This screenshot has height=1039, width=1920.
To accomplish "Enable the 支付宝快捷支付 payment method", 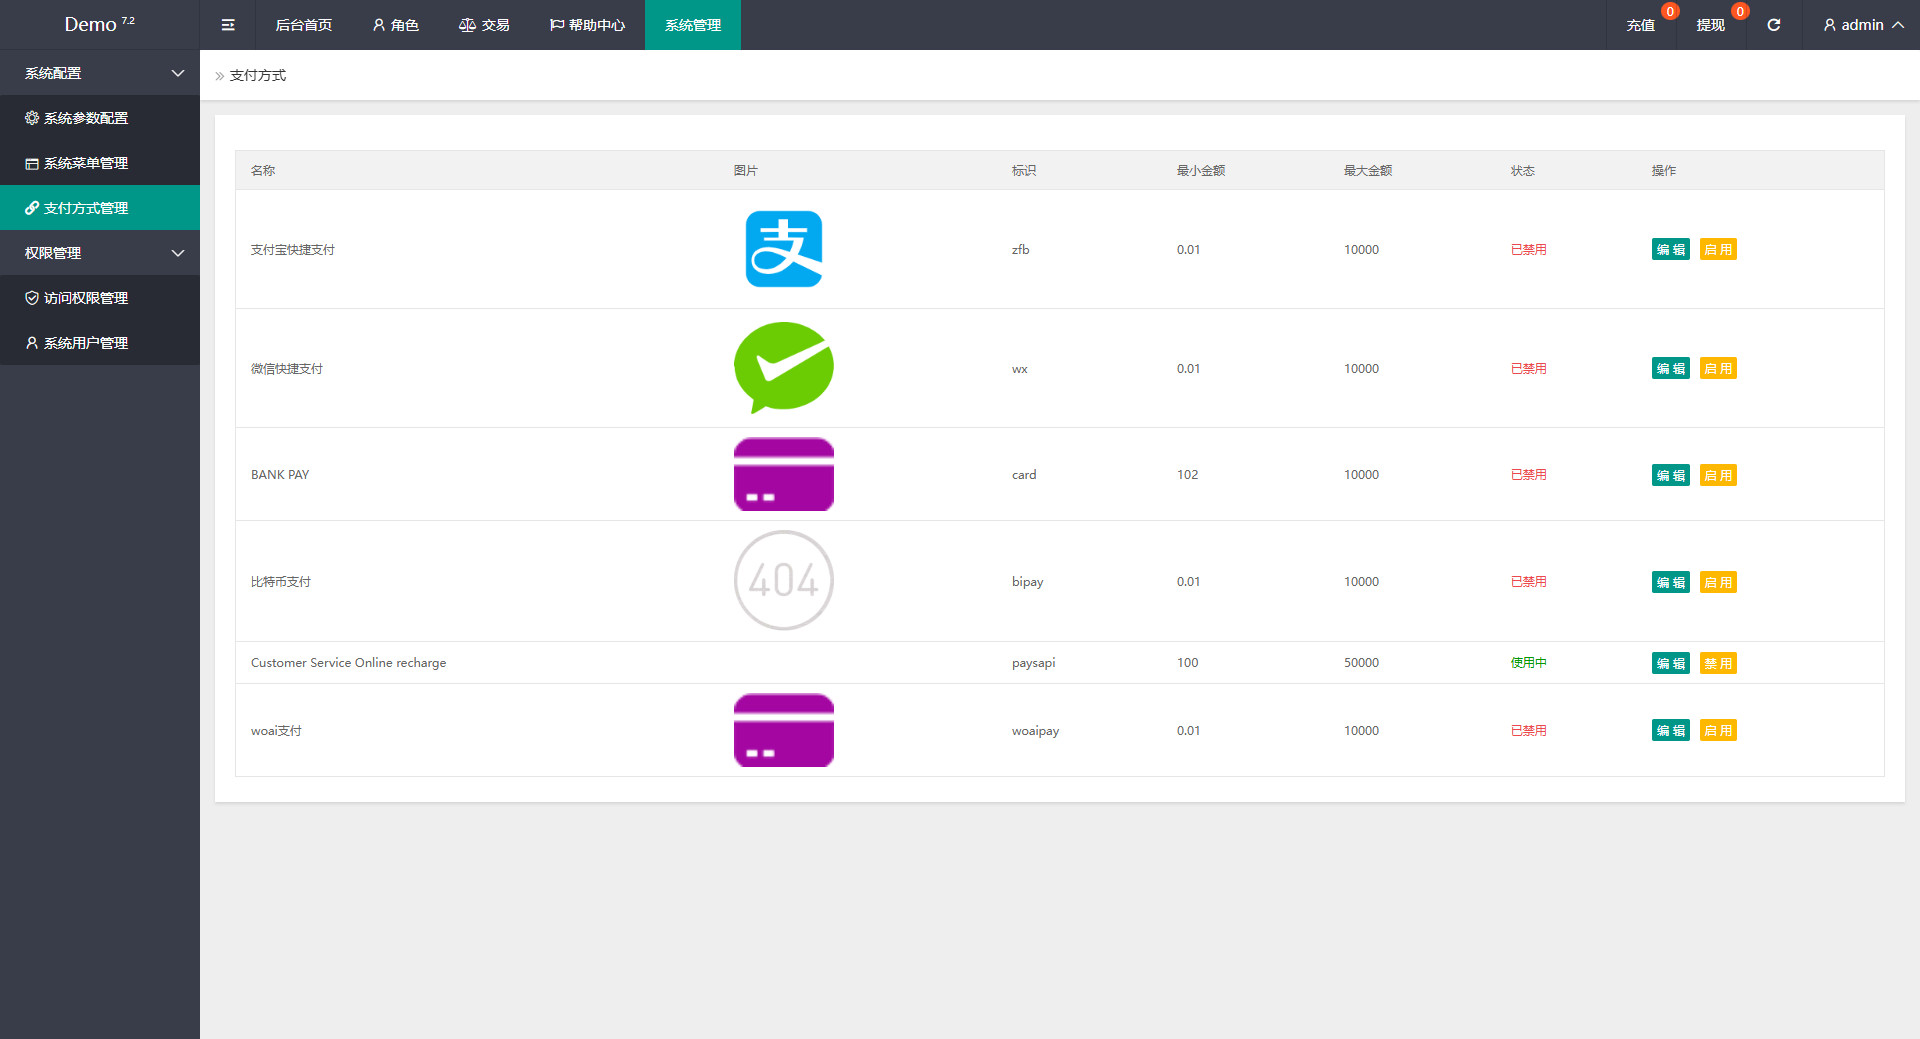I will pyautogui.click(x=1717, y=250).
